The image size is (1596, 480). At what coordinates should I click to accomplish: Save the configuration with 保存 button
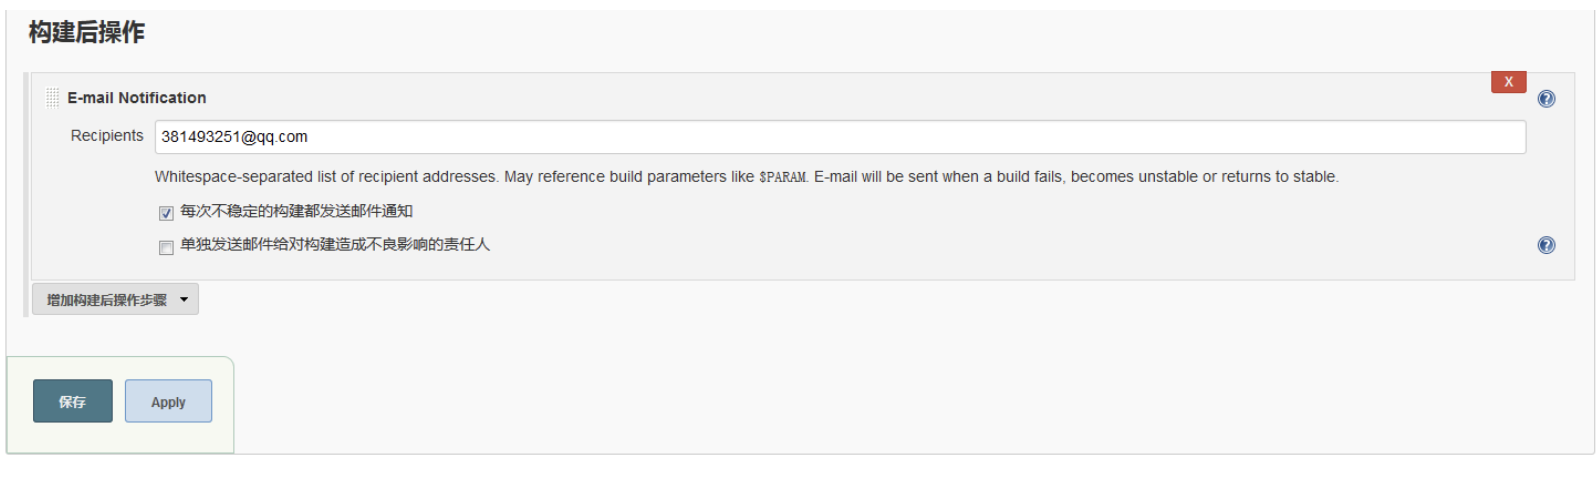click(72, 401)
